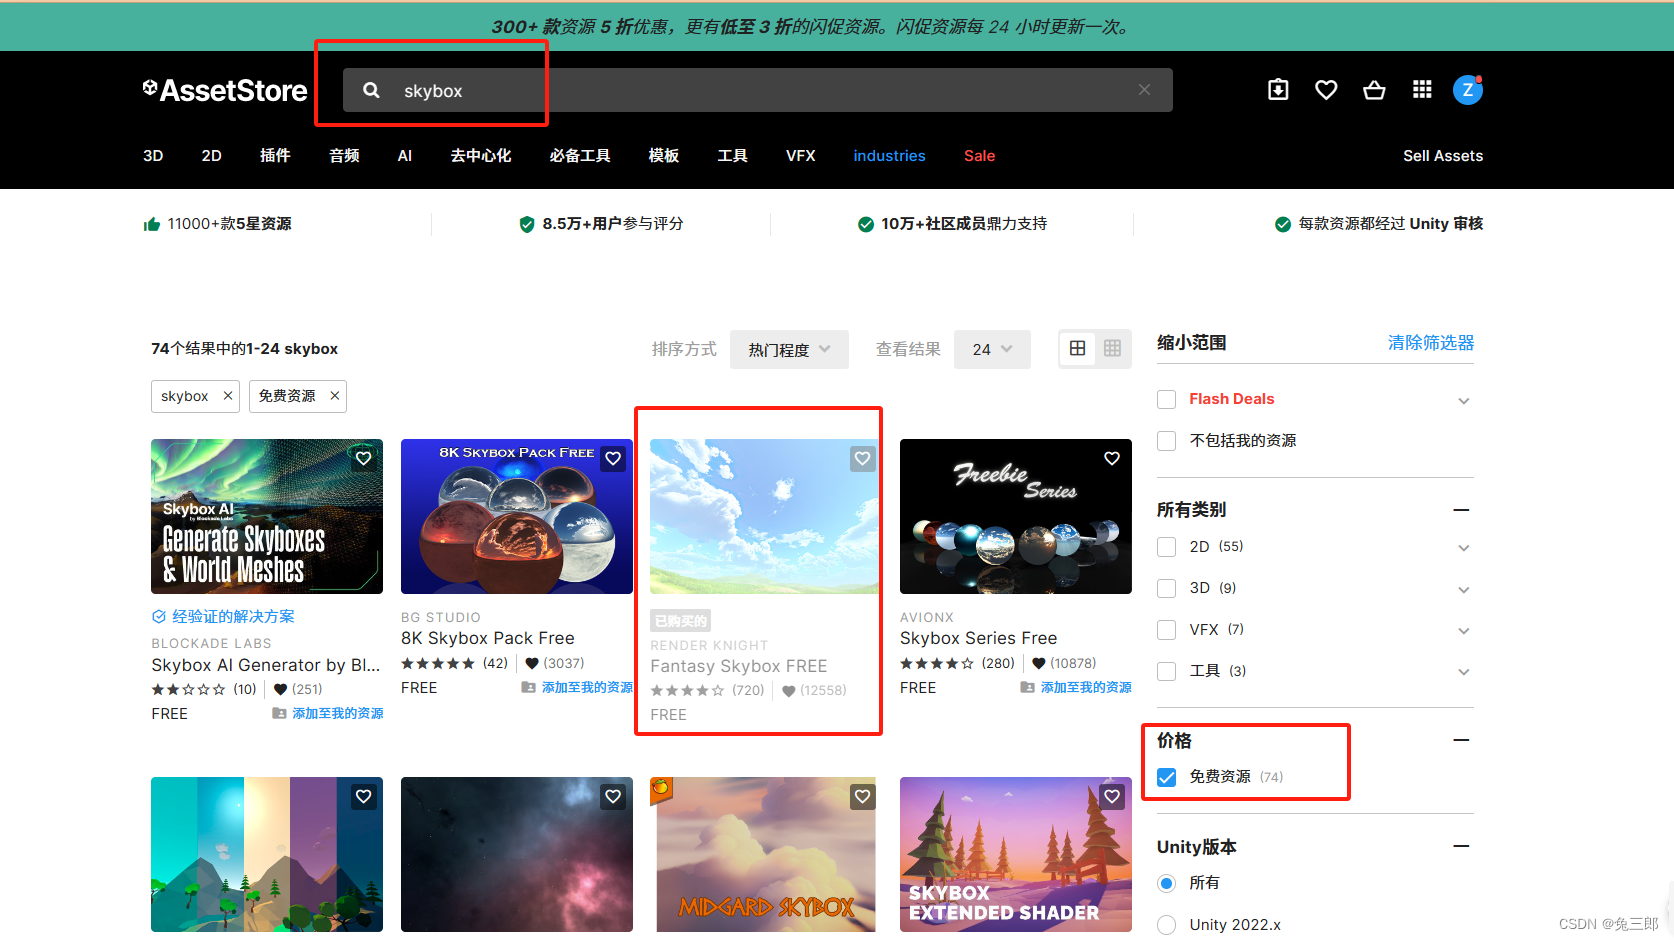Open the 插件 navigation menu
1674x940 pixels.
[275, 156]
